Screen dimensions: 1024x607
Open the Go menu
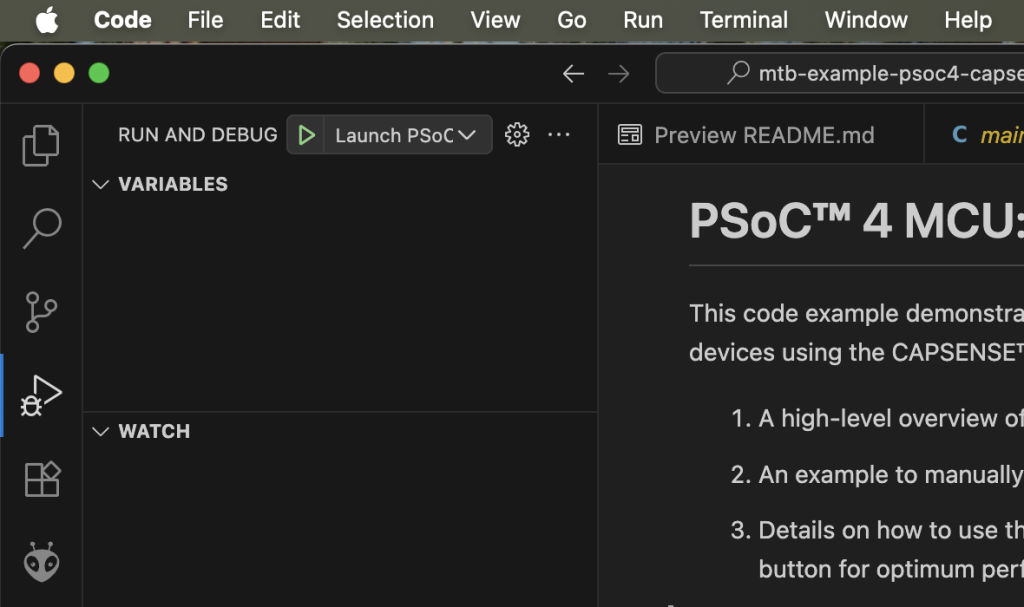coord(571,20)
